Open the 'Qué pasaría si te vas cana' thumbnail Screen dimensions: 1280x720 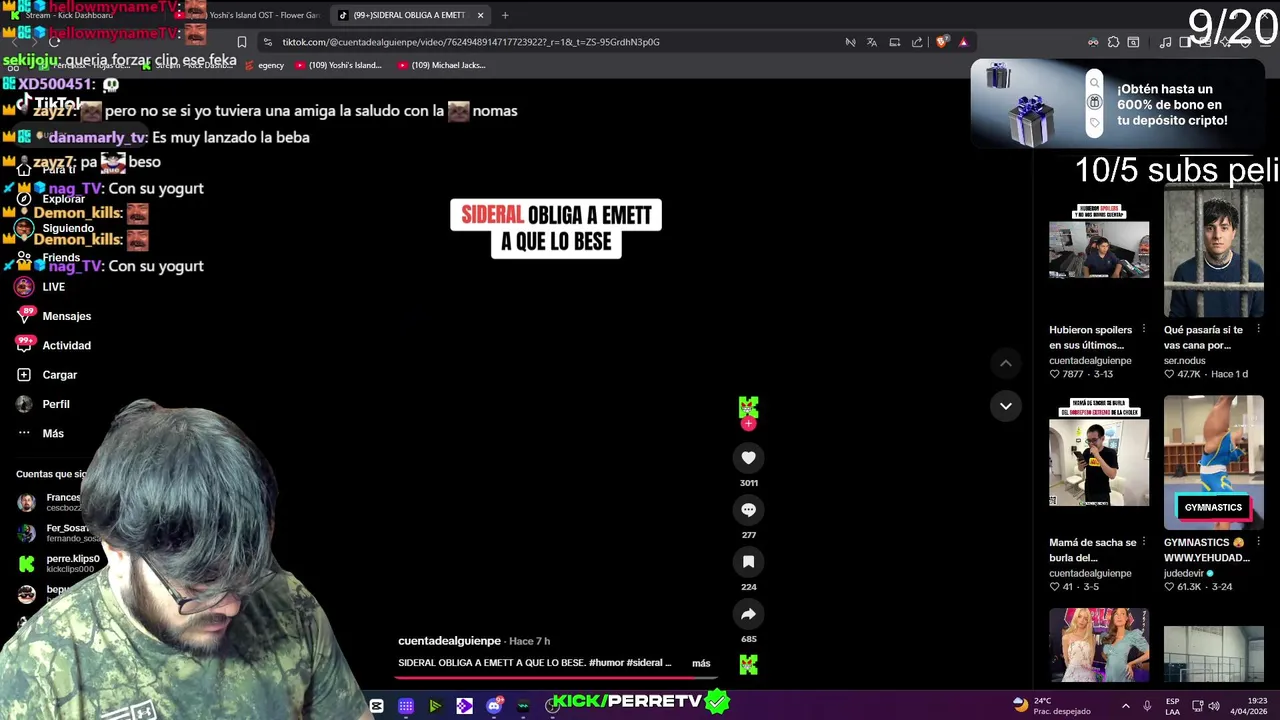[x=1213, y=249]
